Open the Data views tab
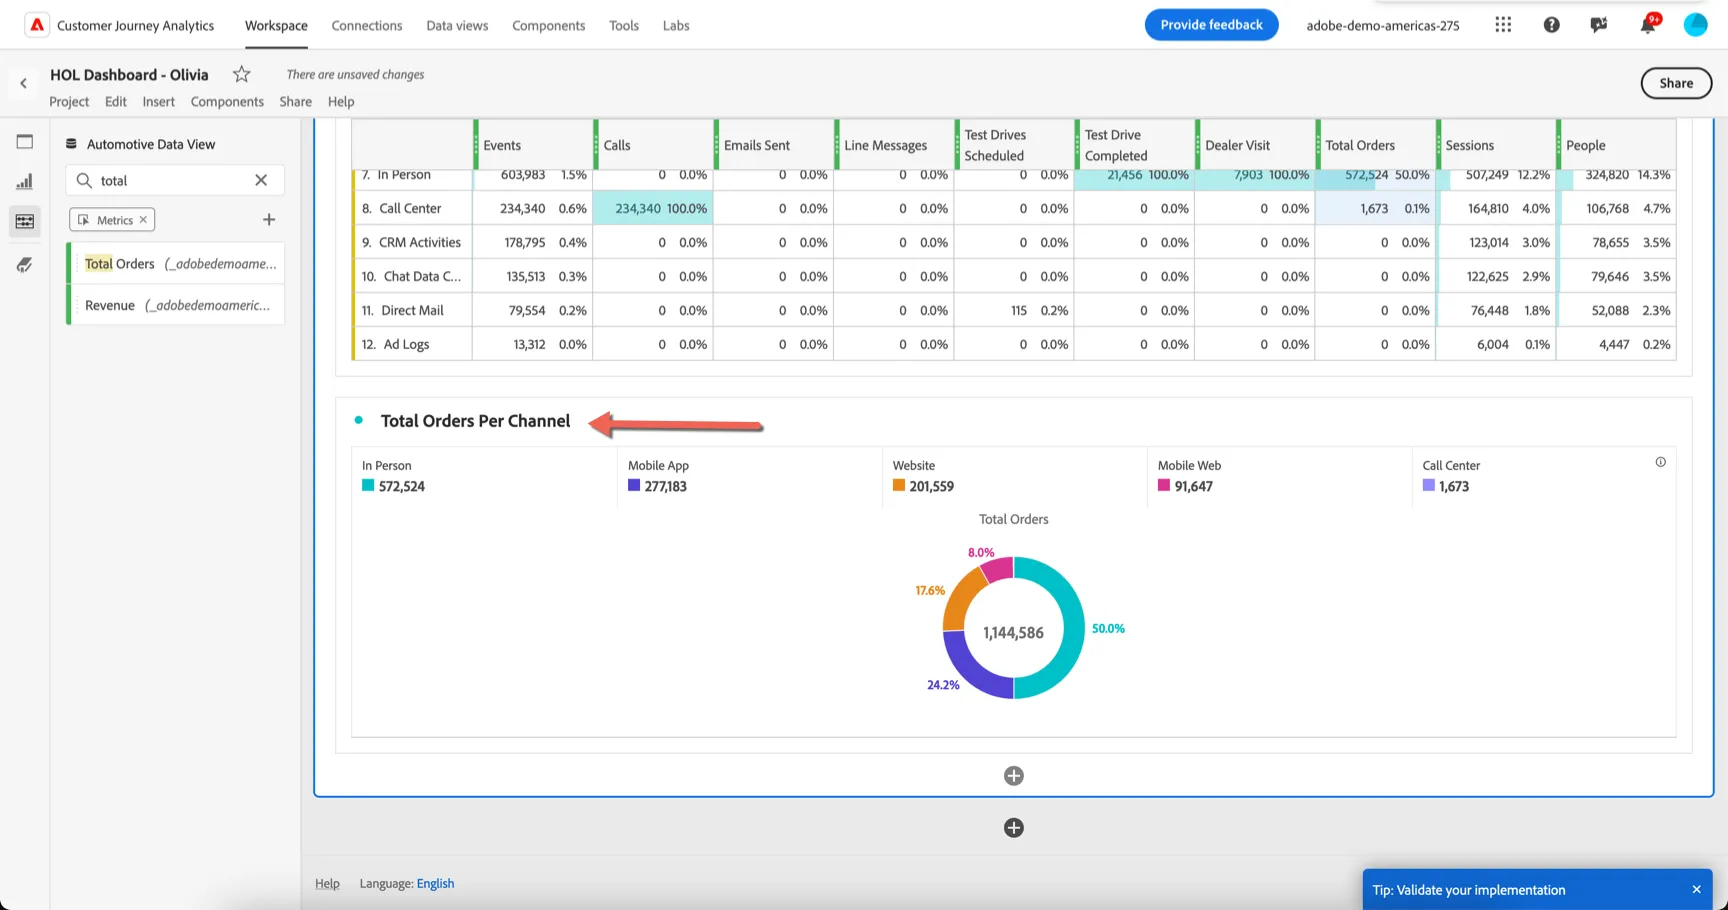This screenshot has width=1728, height=910. pyautogui.click(x=457, y=25)
